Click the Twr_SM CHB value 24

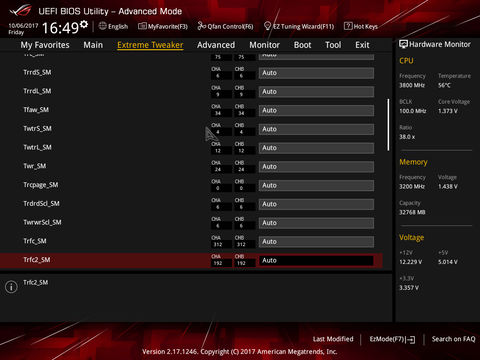coord(241,170)
